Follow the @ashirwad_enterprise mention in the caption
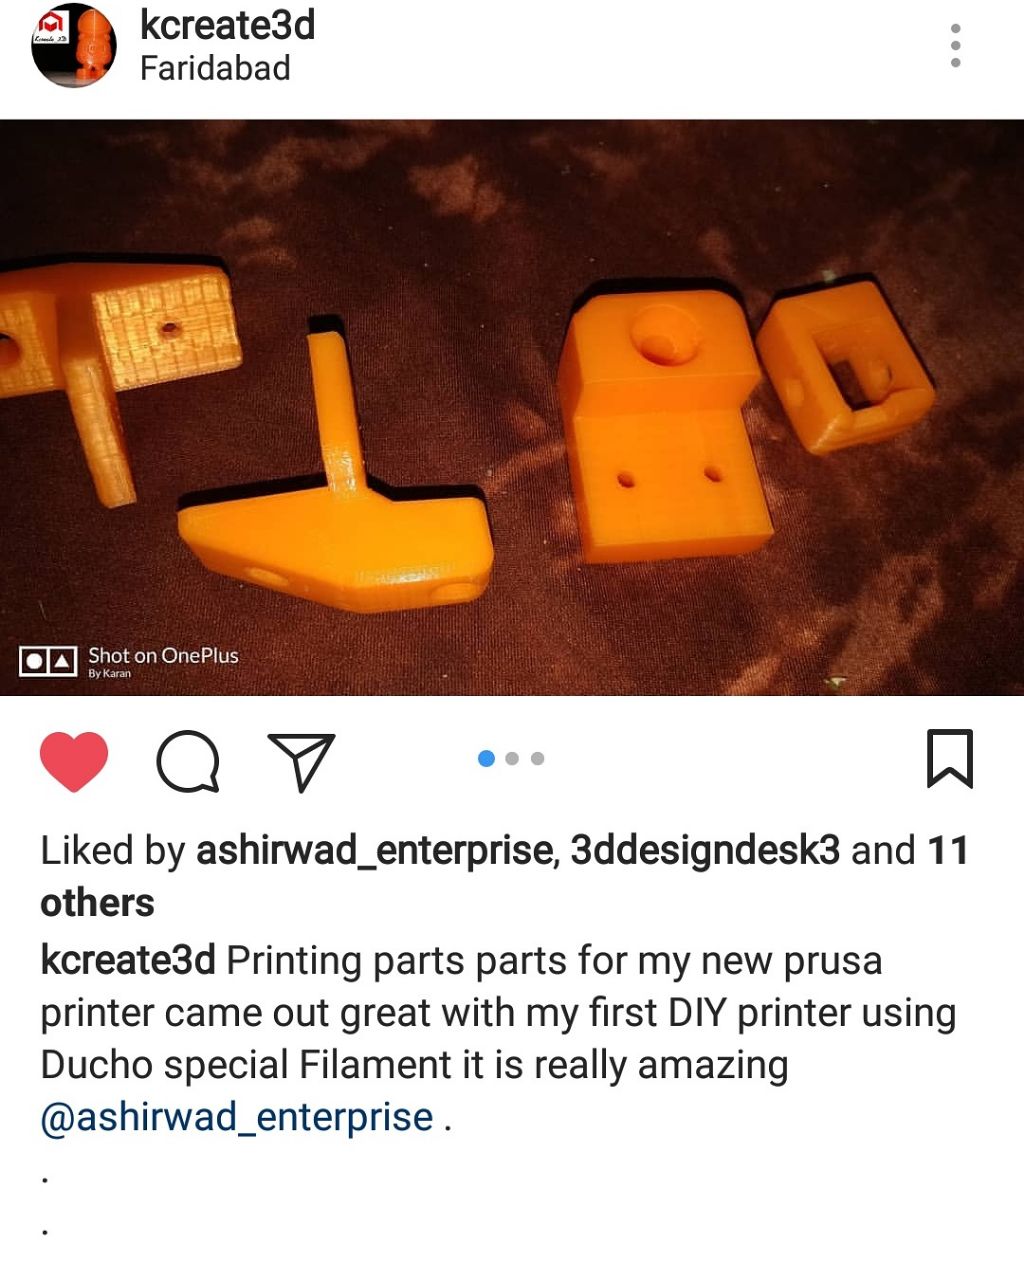This screenshot has height=1280, width=1024. [x=237, y=1117]
